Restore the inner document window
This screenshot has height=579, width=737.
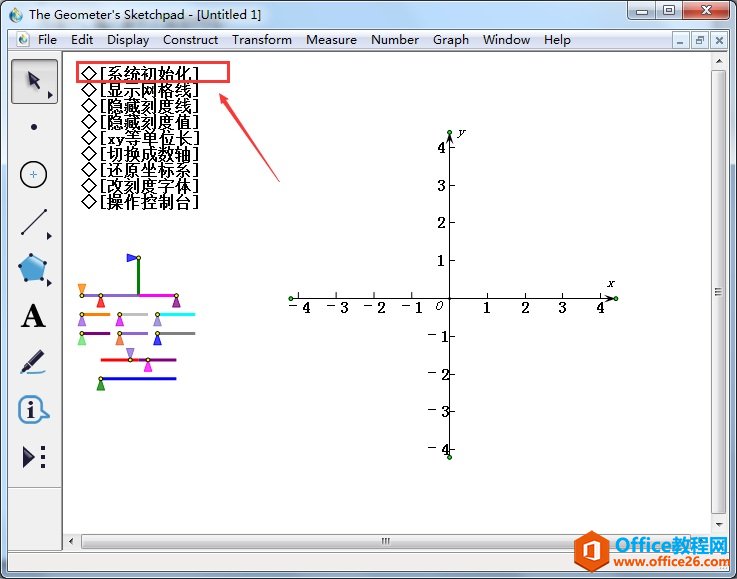coord(699,40)
